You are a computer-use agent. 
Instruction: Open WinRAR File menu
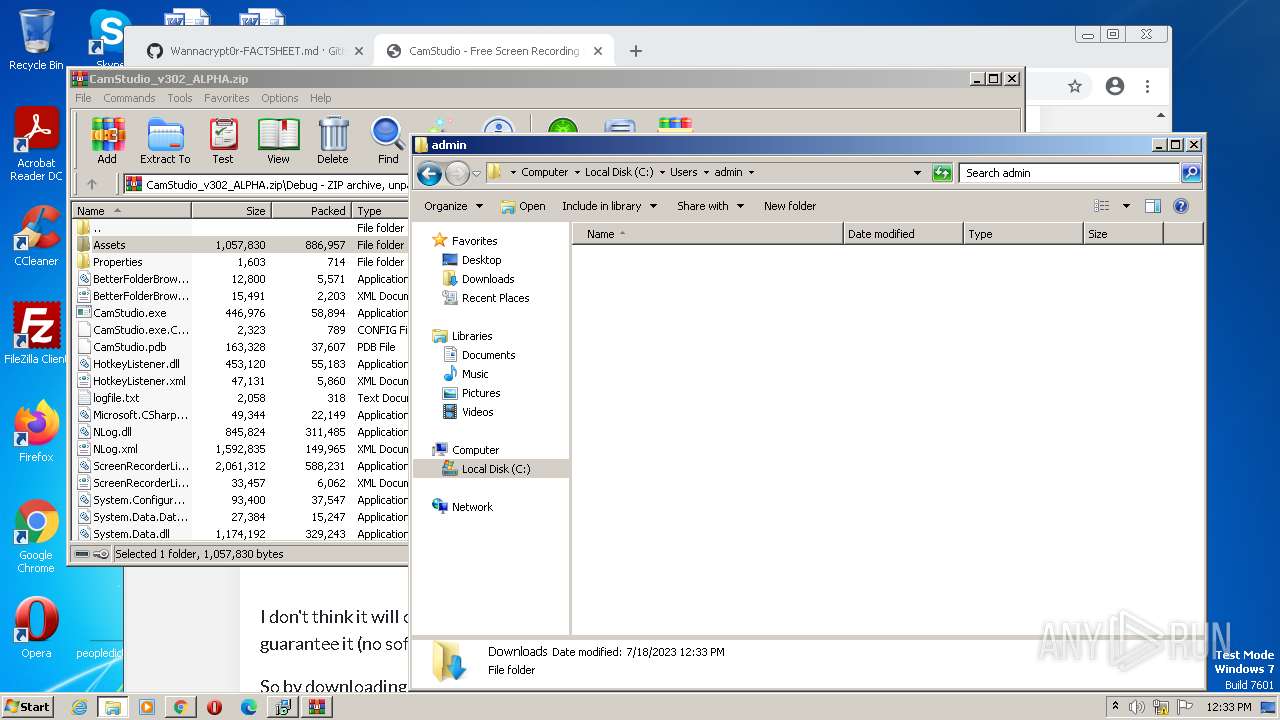83,98
